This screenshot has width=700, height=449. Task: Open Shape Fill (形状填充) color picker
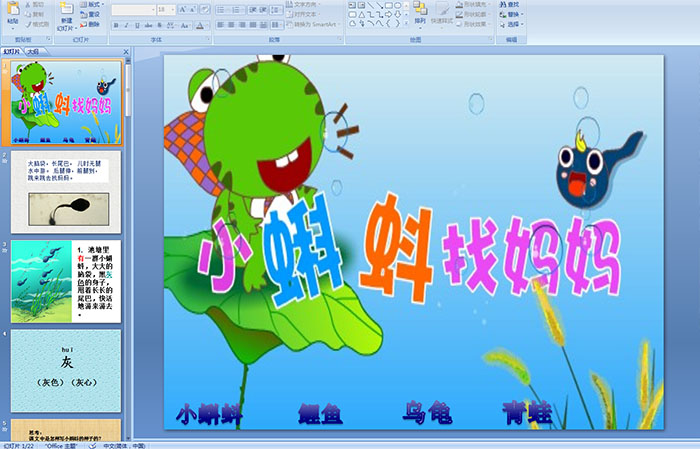coord(472,4)
